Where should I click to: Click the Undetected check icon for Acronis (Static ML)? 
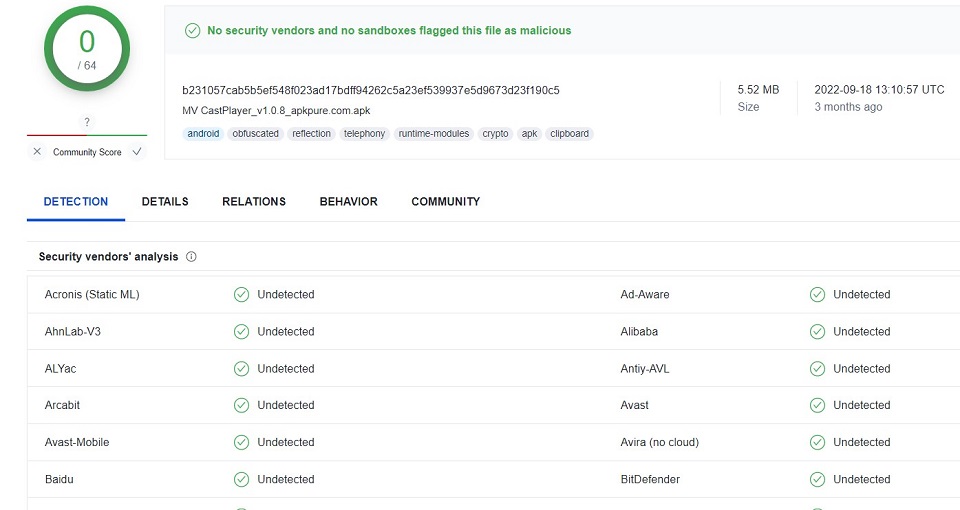coord(242,294)
